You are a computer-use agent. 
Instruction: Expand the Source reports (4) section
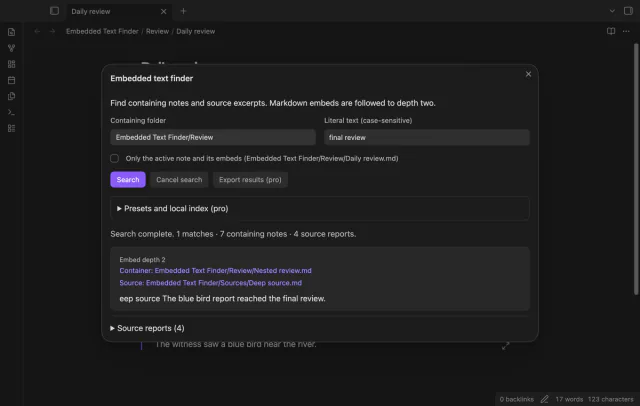pos(147,328)
